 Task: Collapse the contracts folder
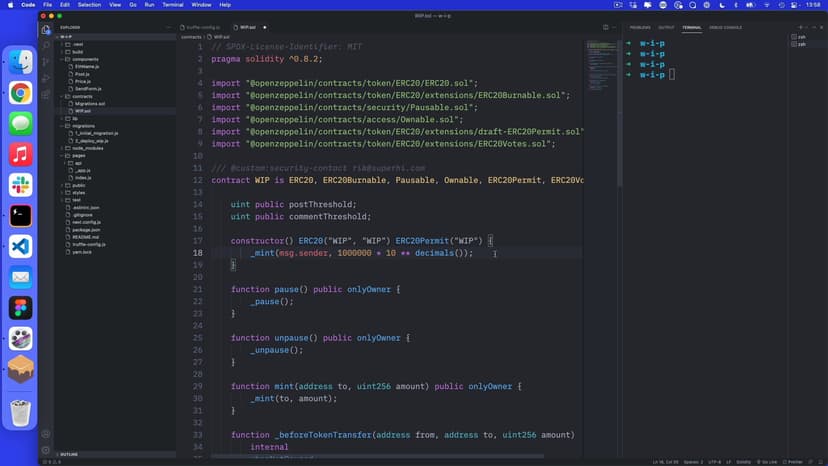pos(82,96)
